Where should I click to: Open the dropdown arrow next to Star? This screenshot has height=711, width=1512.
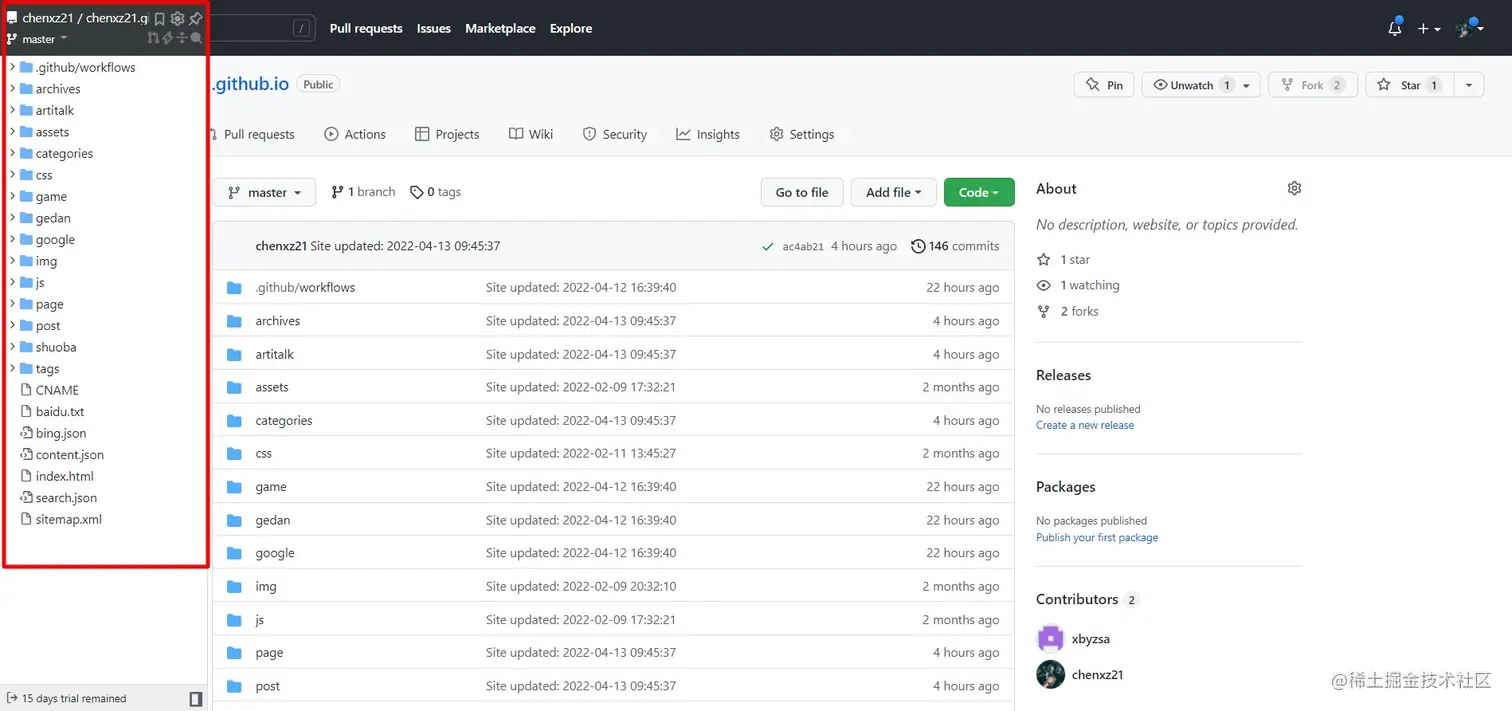tap(1468, 85)
